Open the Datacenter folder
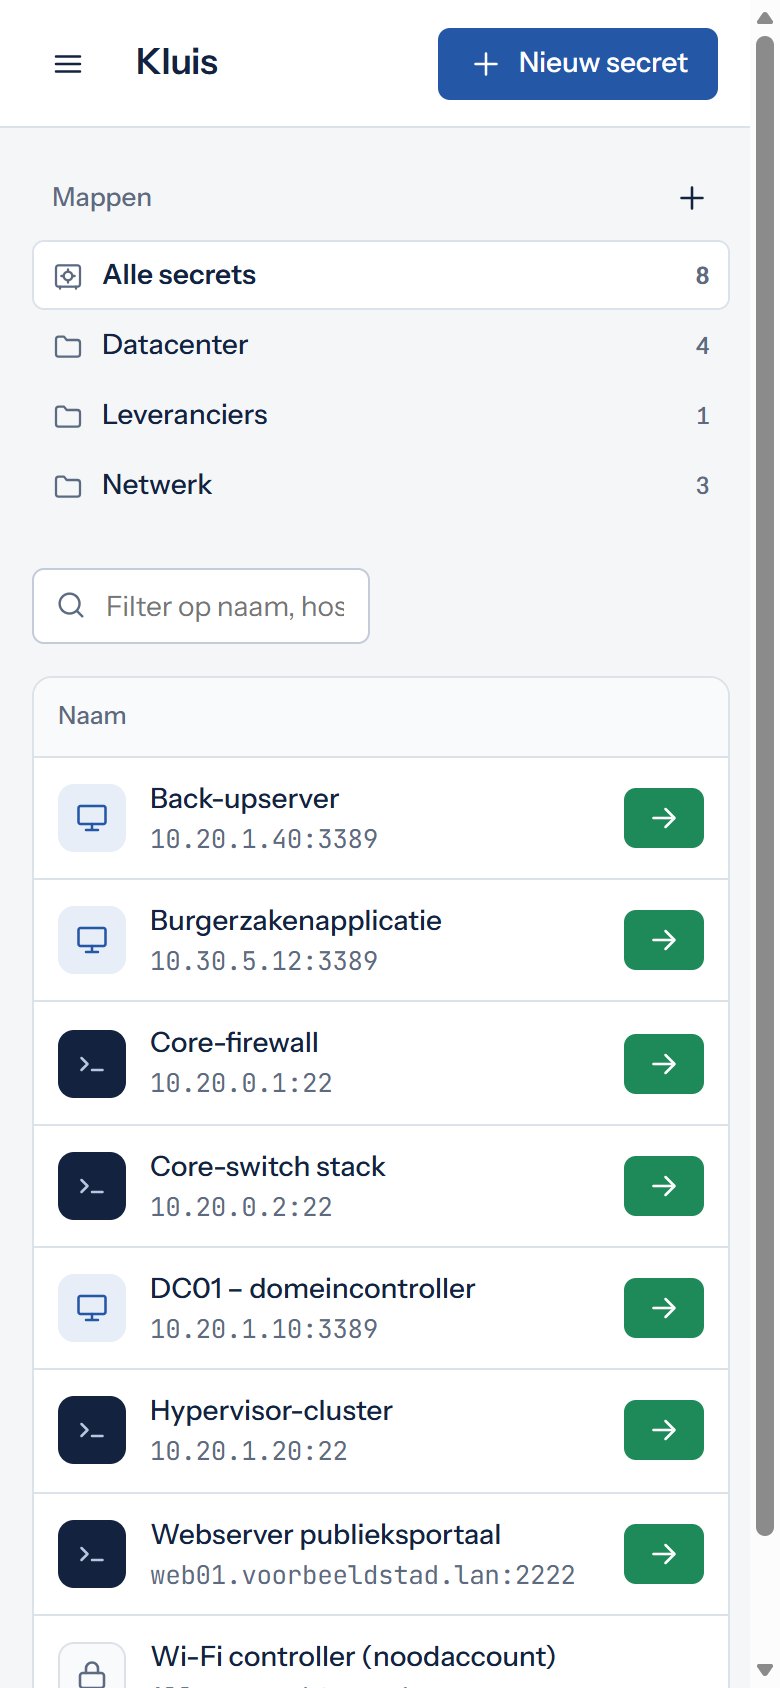The image size is (780, 1688). 381,345
